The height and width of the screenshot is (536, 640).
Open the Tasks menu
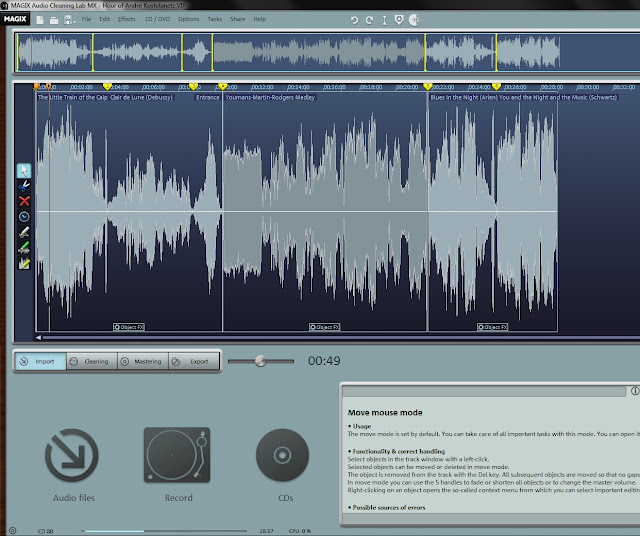coord(215,19)
